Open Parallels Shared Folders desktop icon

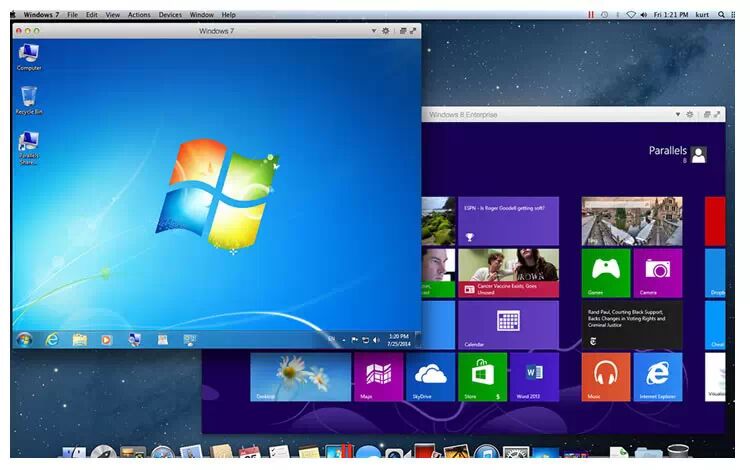click(x=29, y=148)
